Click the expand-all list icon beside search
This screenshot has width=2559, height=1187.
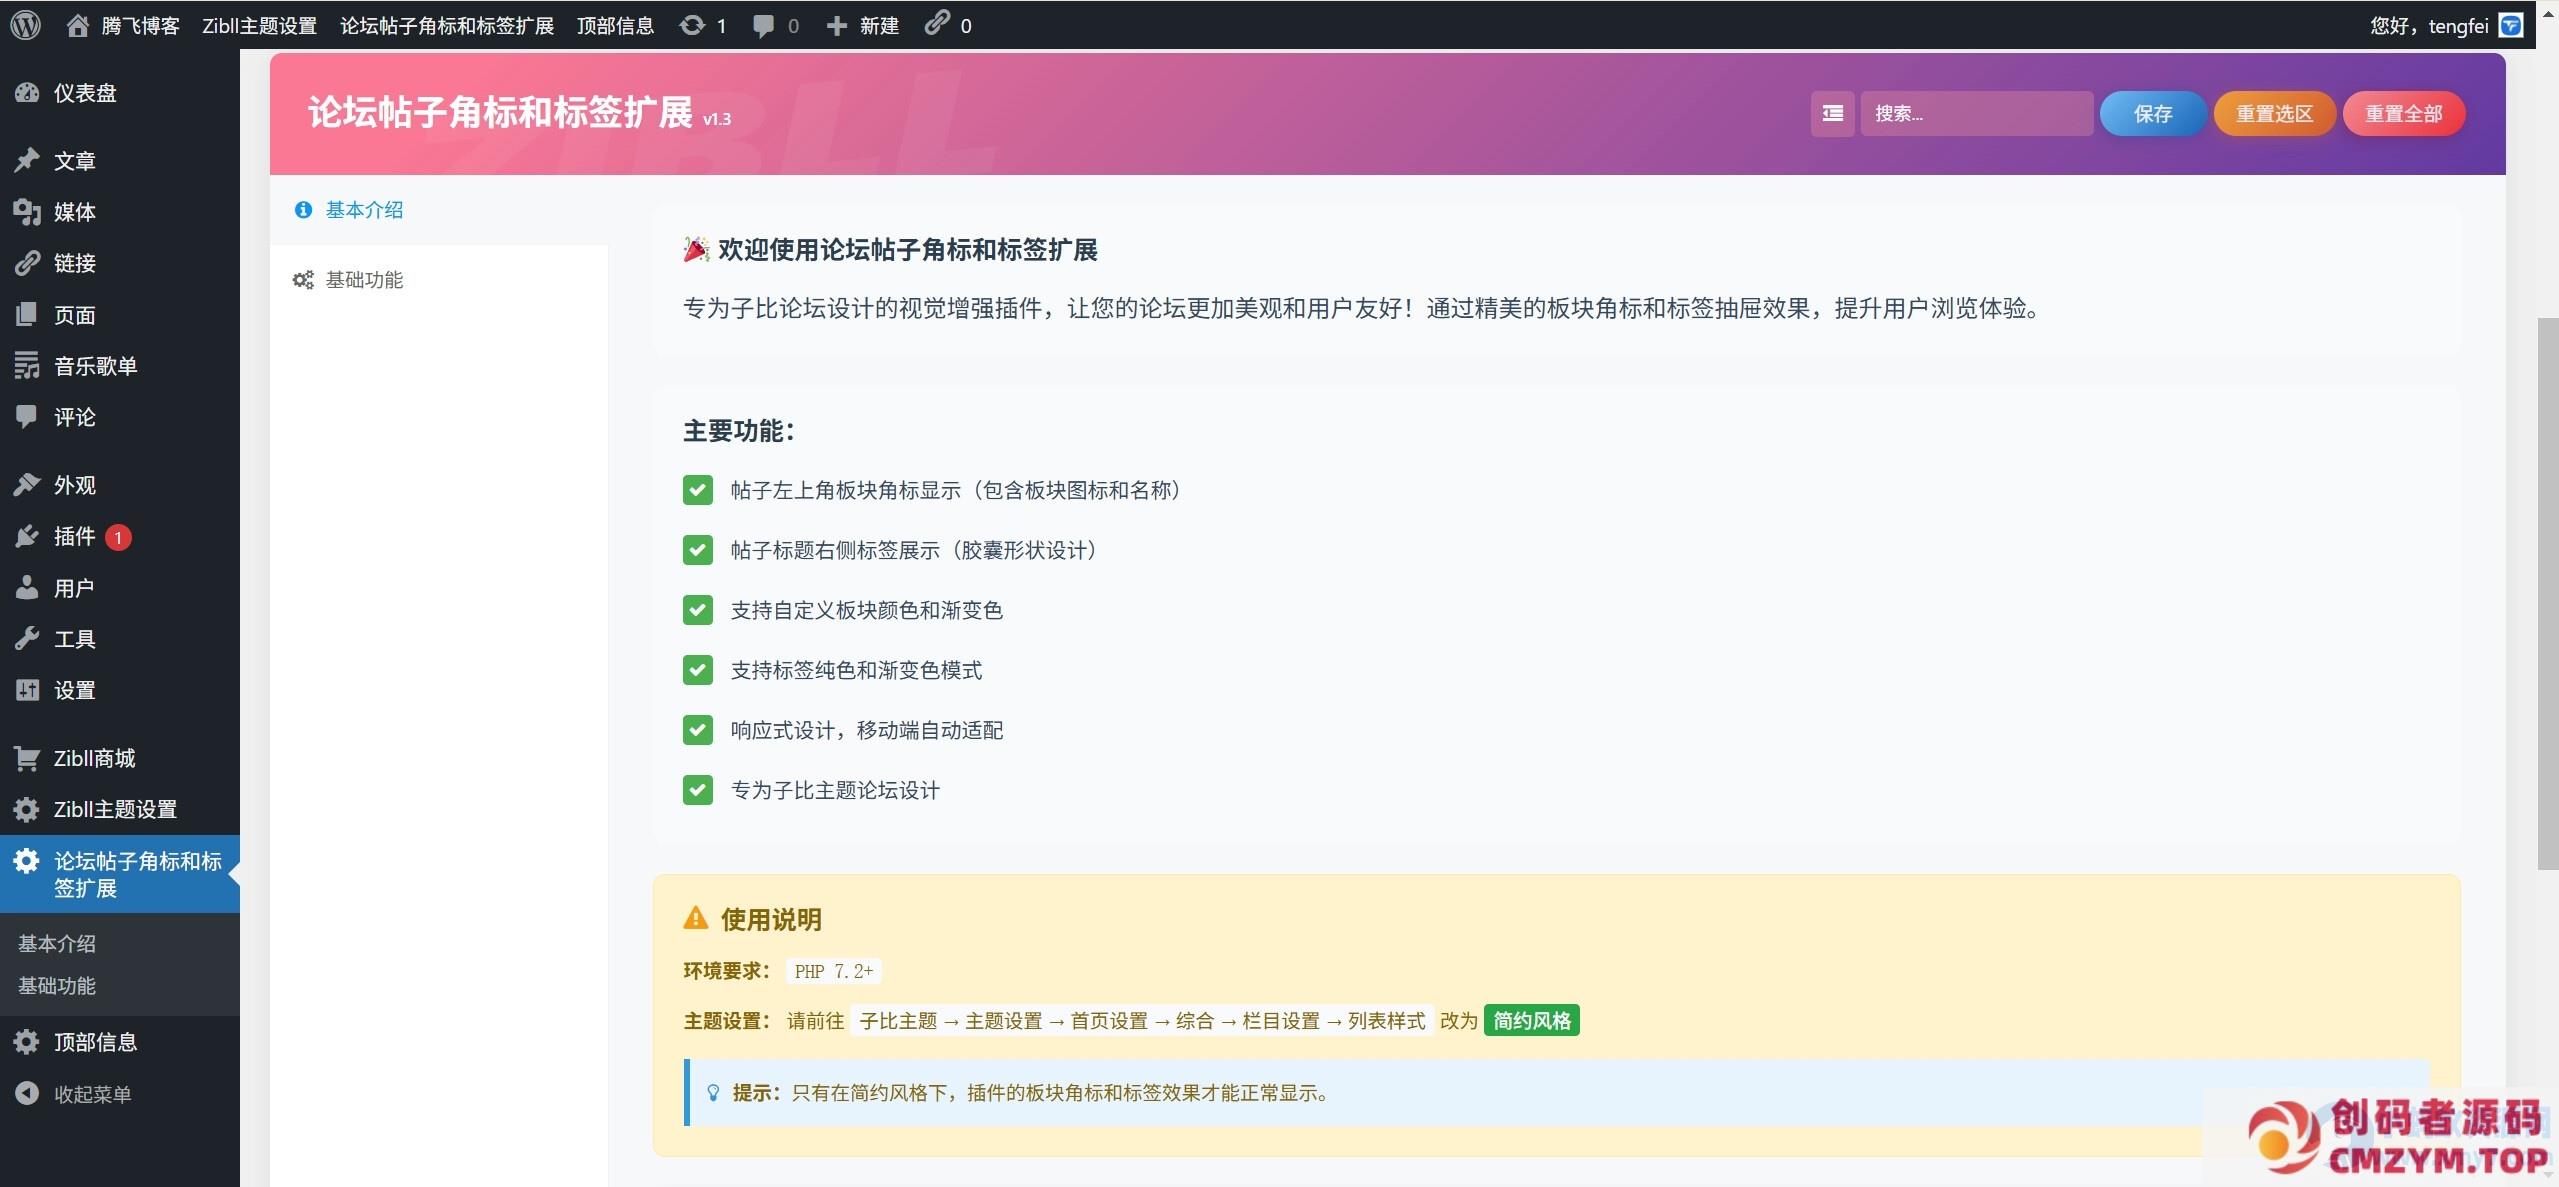[1831, 113]
